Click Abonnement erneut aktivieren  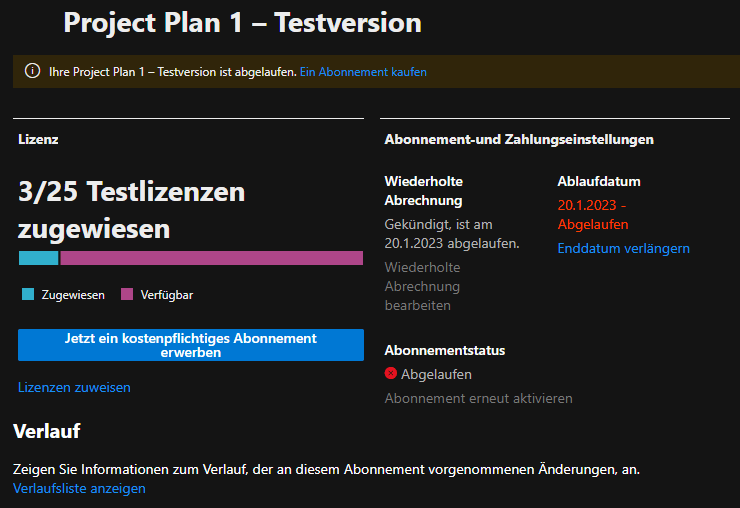479,398
